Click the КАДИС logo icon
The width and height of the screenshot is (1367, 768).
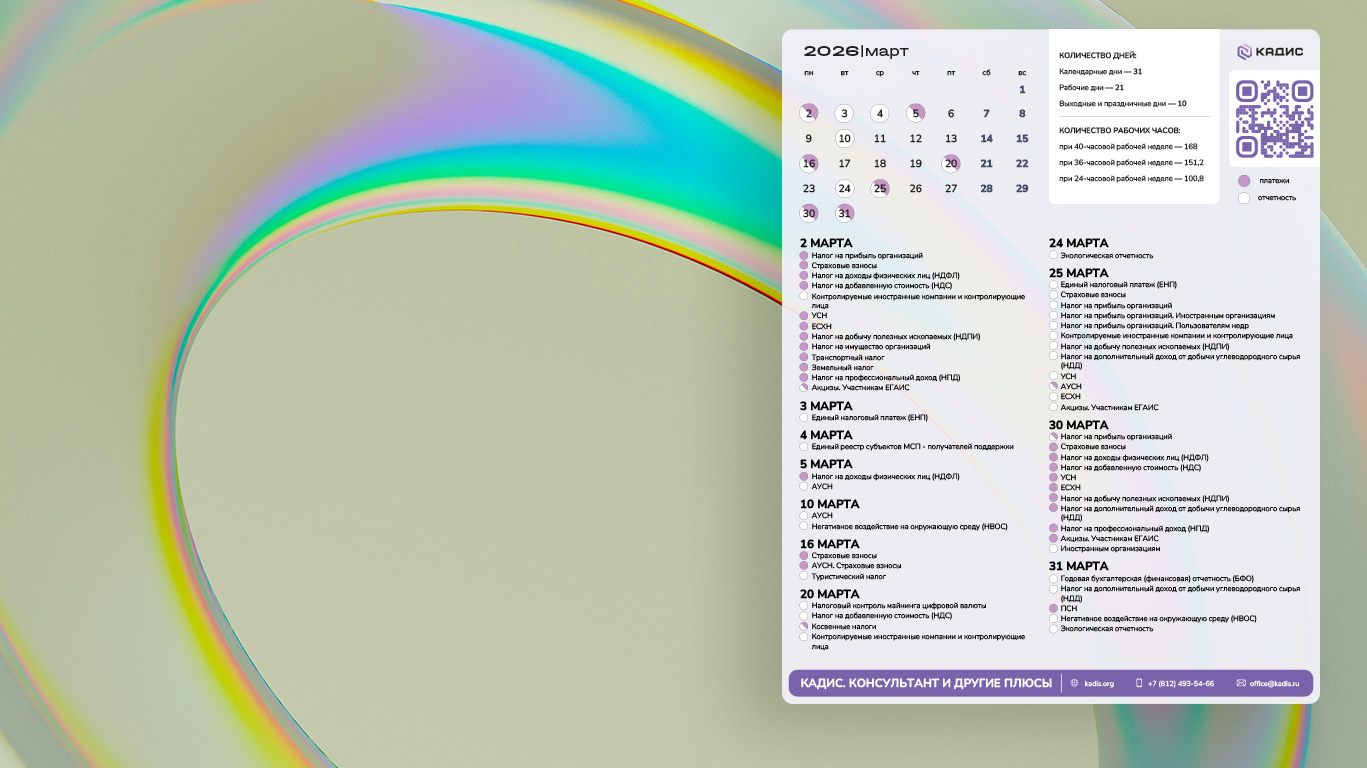pyautogui.click(x=1244, y=52)
